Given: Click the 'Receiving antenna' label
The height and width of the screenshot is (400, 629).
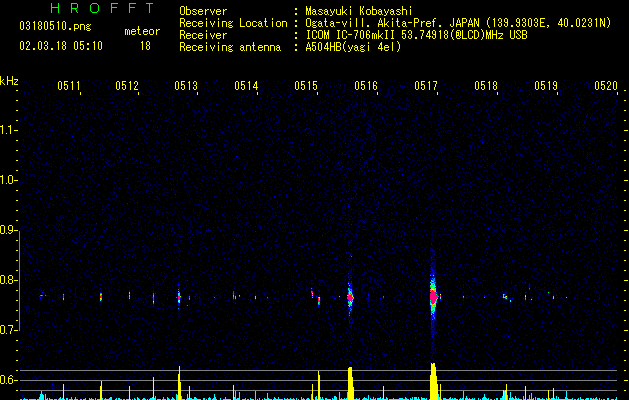Looking at the screenshot, I should click(230, 47).
